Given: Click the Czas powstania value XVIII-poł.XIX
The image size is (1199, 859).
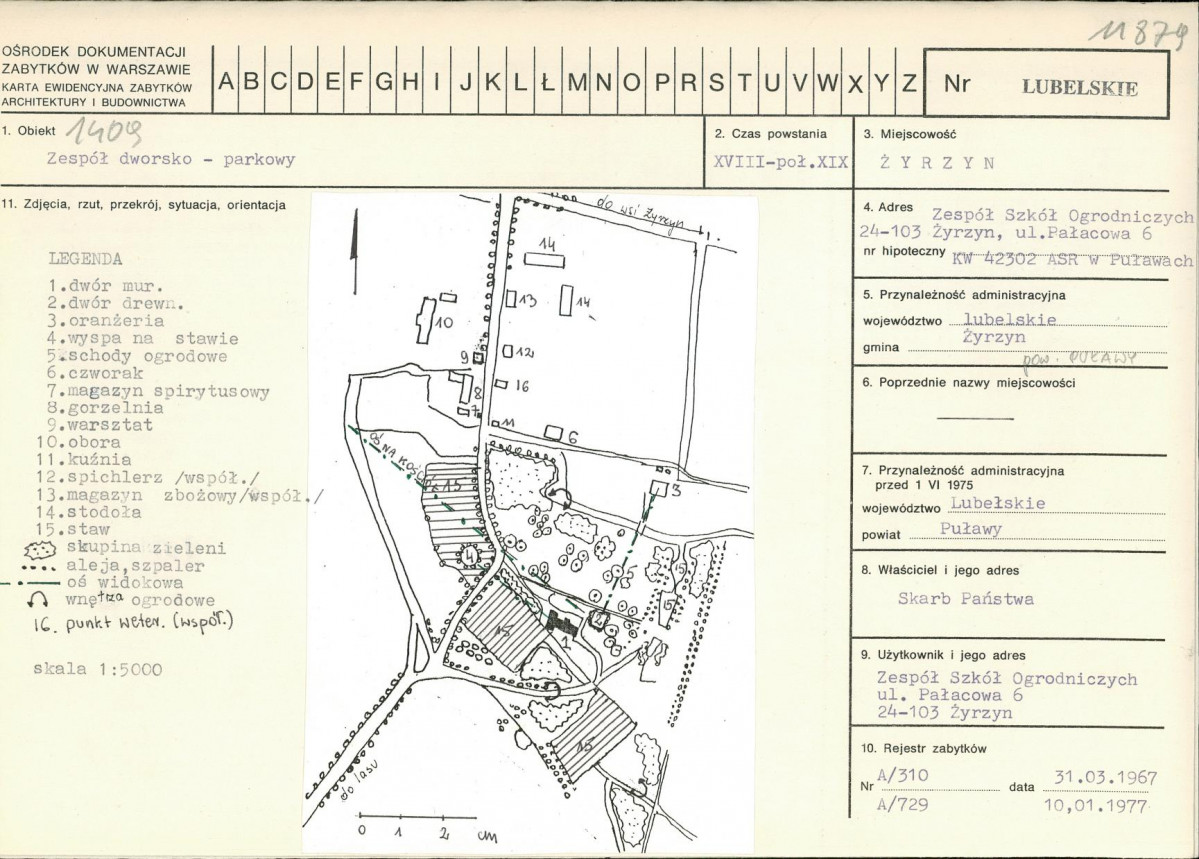Looking at the screenshot, I should tap(781, 162).
